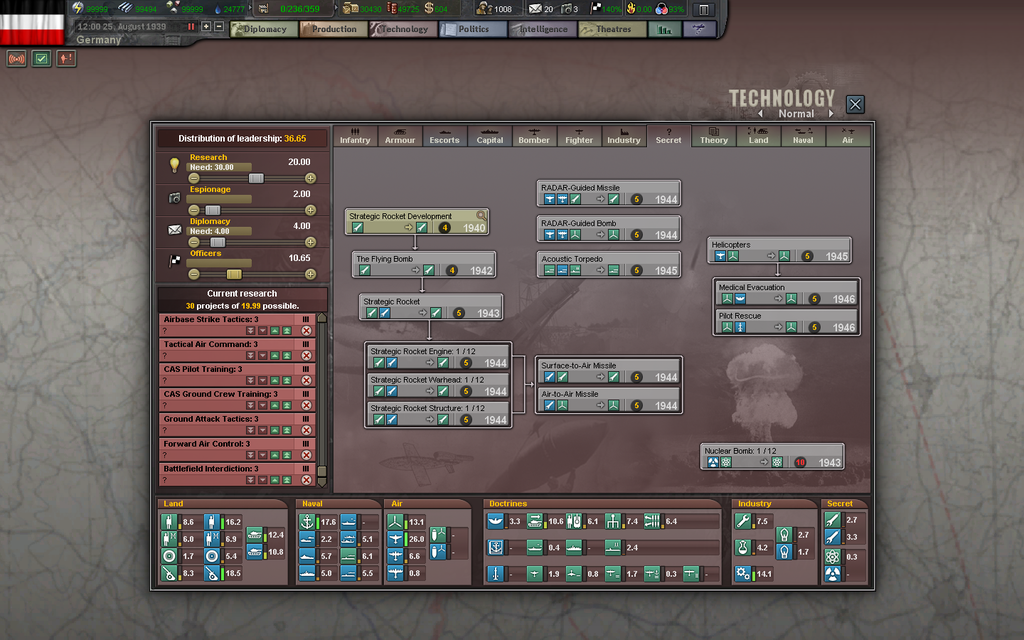Adjust the Research leadership slider
This screenshot has width=1024, height=640.
point(256,178)
